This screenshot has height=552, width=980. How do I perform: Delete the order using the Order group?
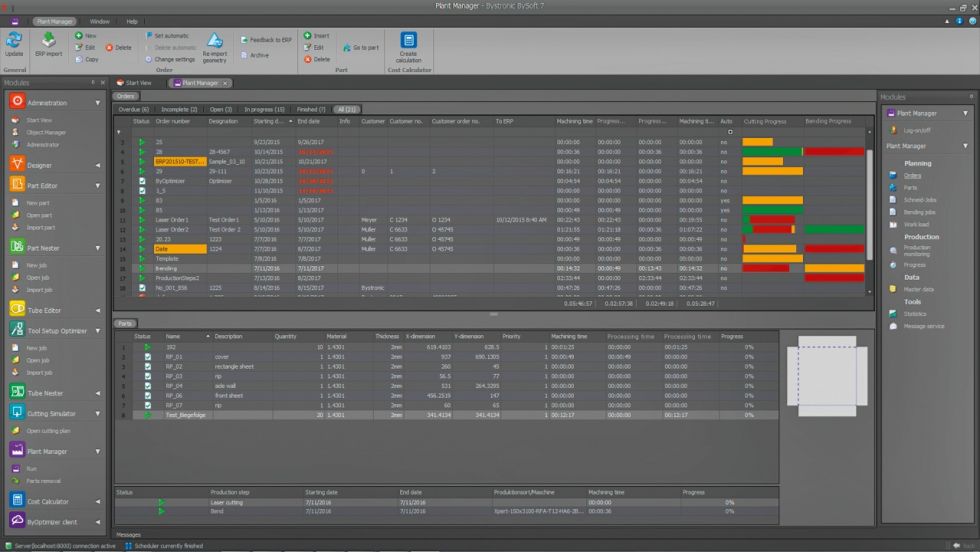click(x=119, y=48)
